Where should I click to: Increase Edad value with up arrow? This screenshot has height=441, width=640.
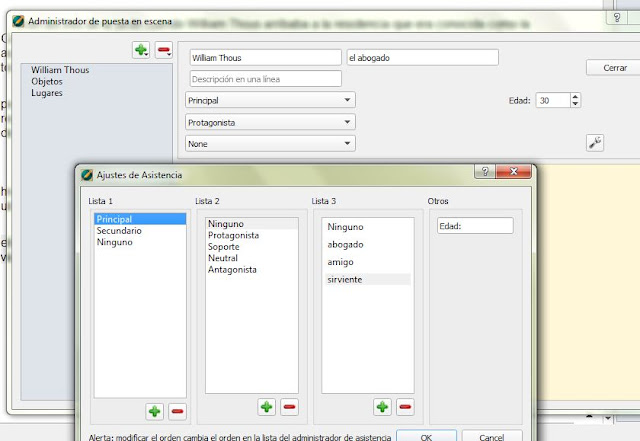point(575,97)
